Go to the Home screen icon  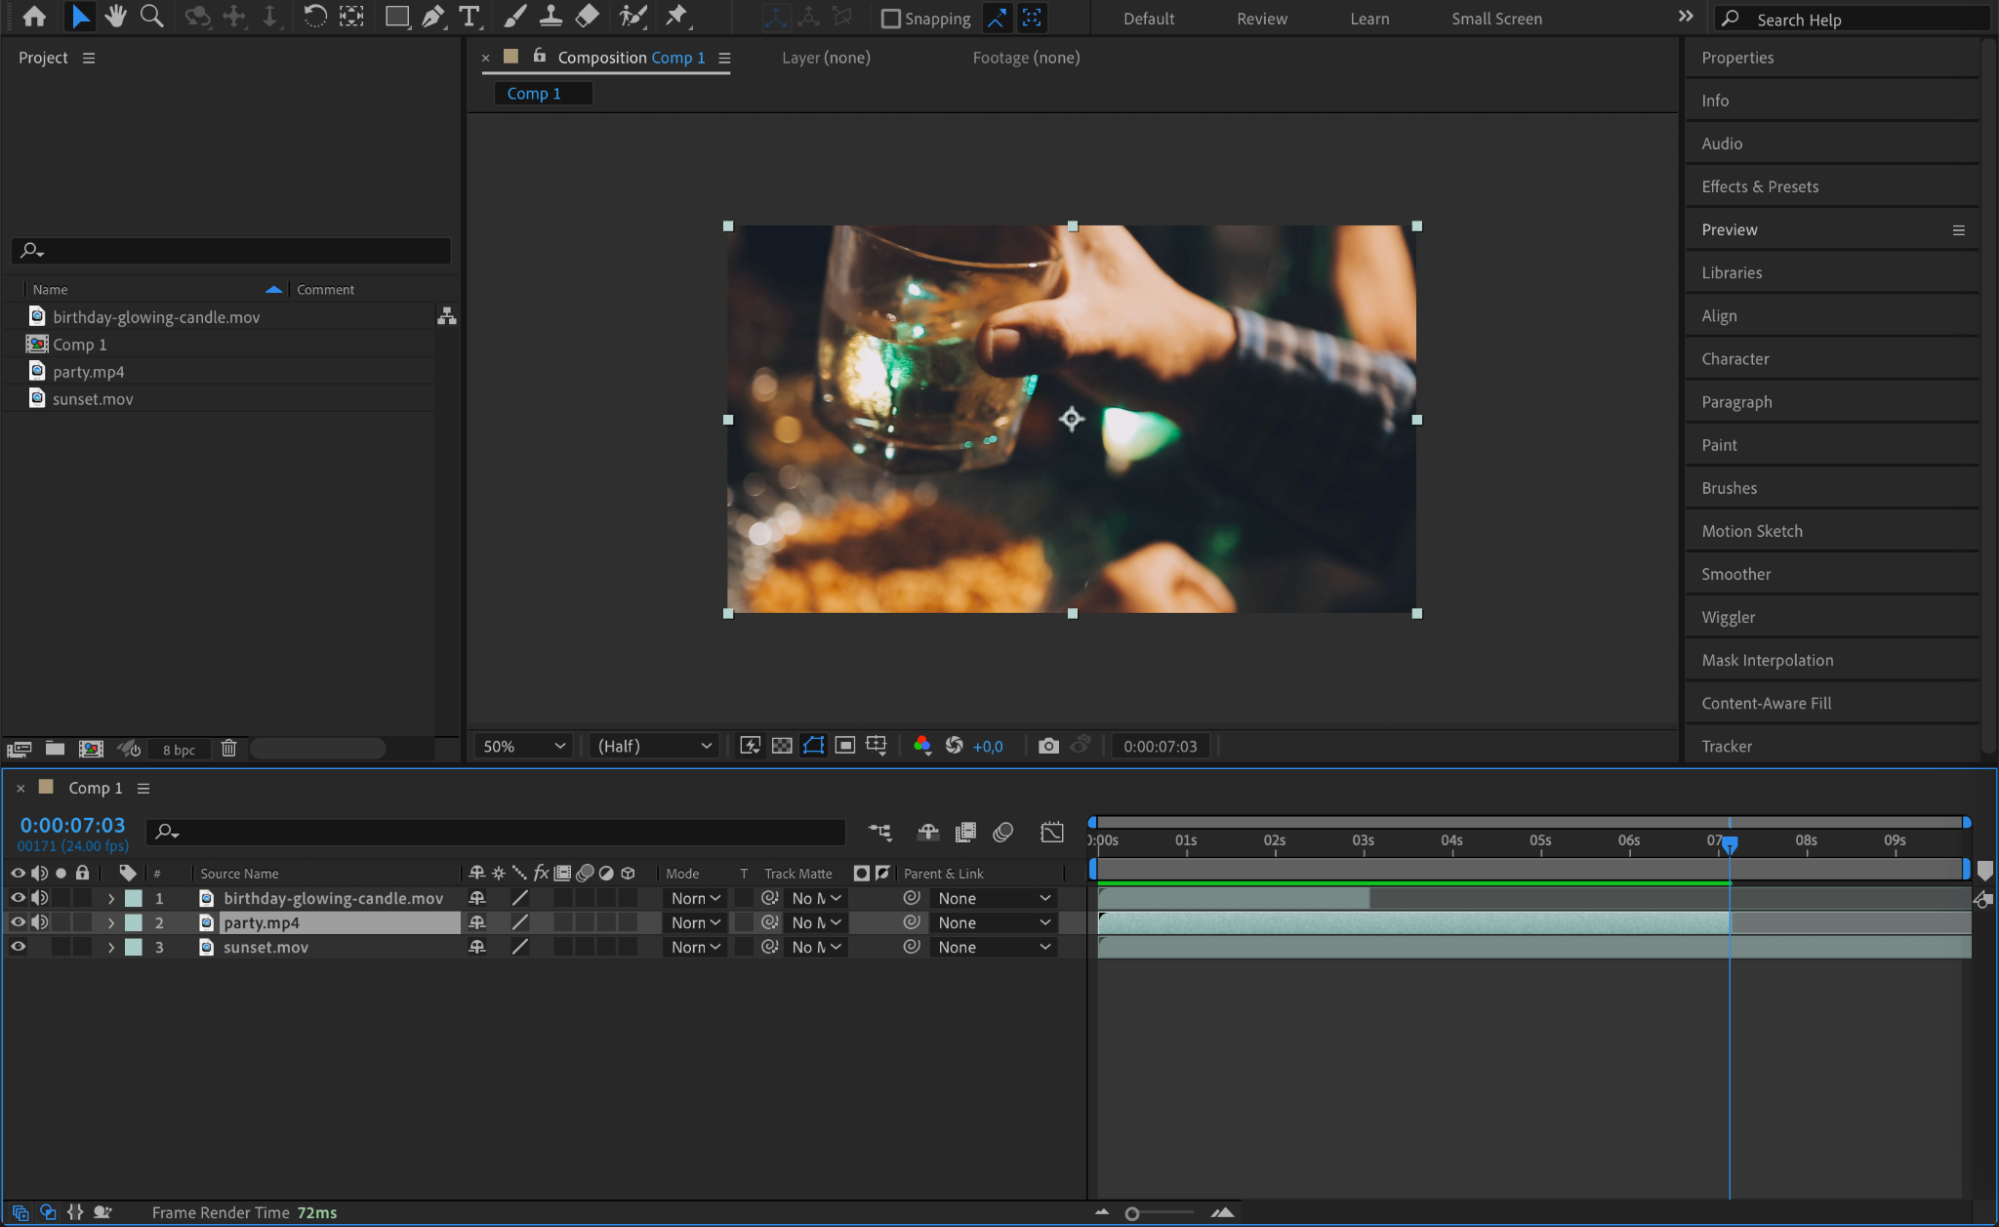coord(34,16)
